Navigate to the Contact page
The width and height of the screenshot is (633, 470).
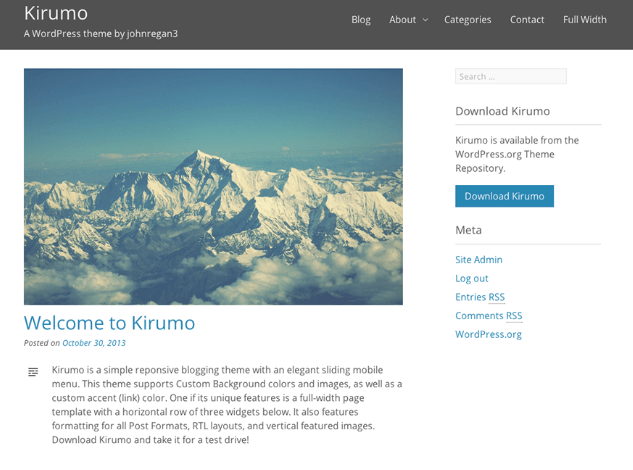tap(527, 20)
